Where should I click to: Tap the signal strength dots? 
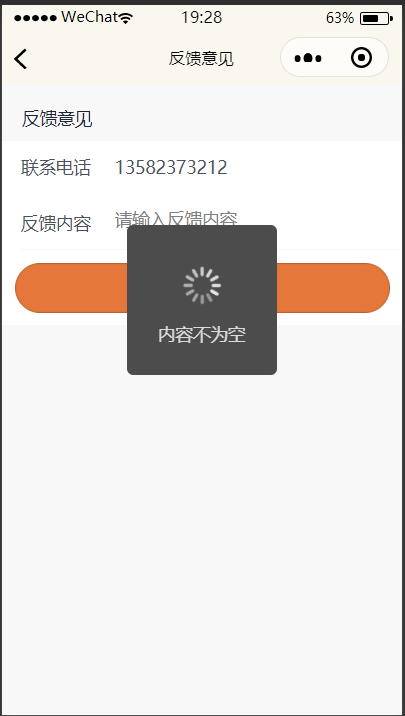[35, 18]
